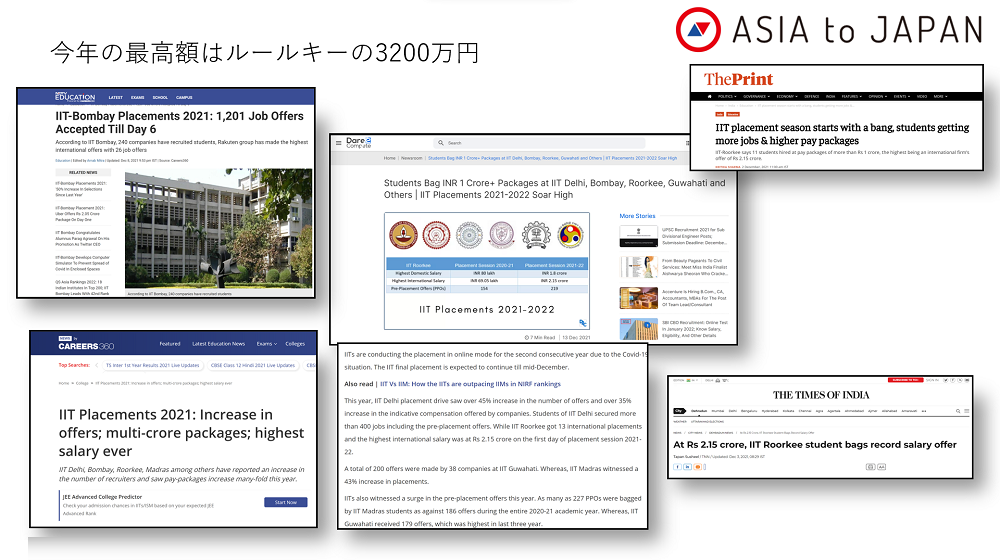Open DEFENCE section on ThePrint
Image resolution: width=1000 pixels, height=560 pixels.
click(x=812, y=96)
